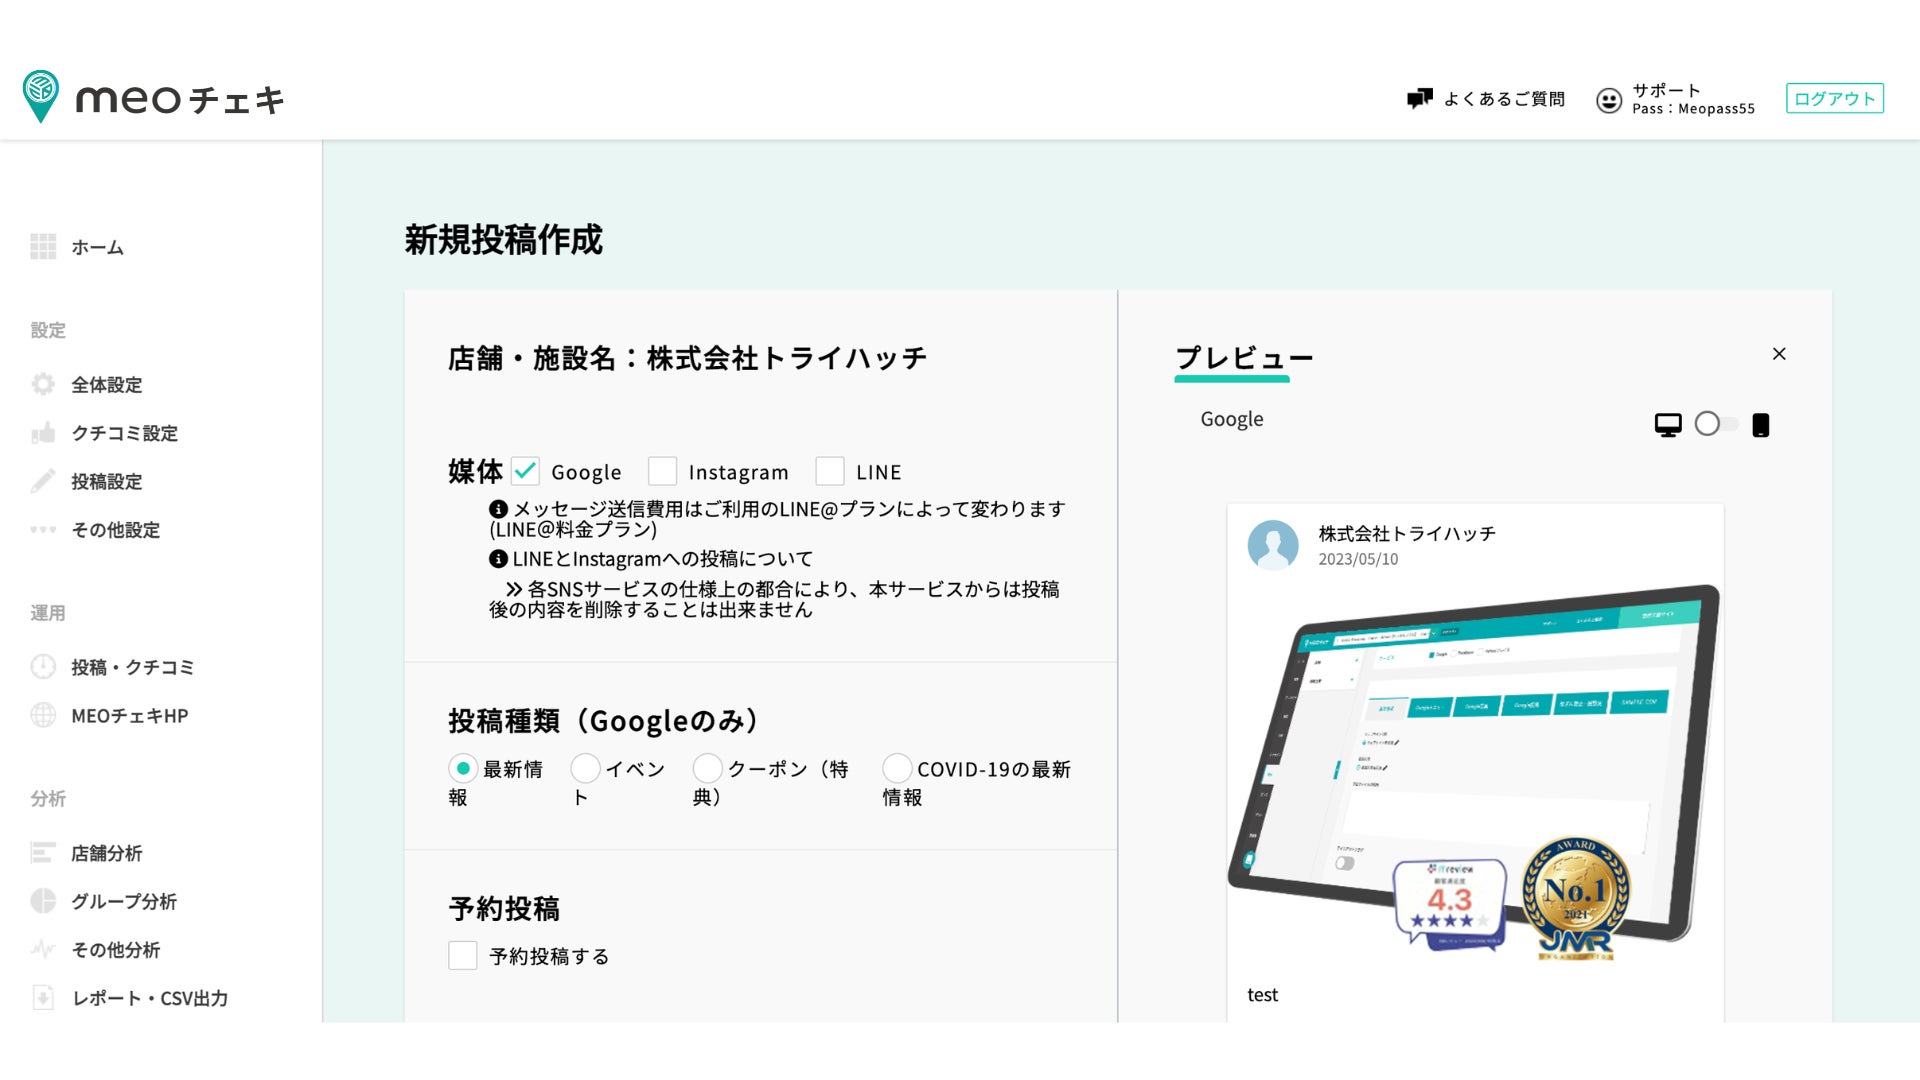The image size is (1920, 1080).
Task: Select the desktop monitor preview icon
Action: [x=1667, y=425]
